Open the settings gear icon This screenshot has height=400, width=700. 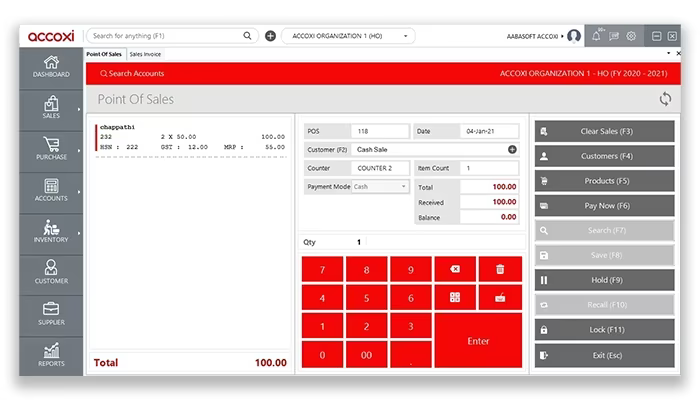[x=631, y=36]
